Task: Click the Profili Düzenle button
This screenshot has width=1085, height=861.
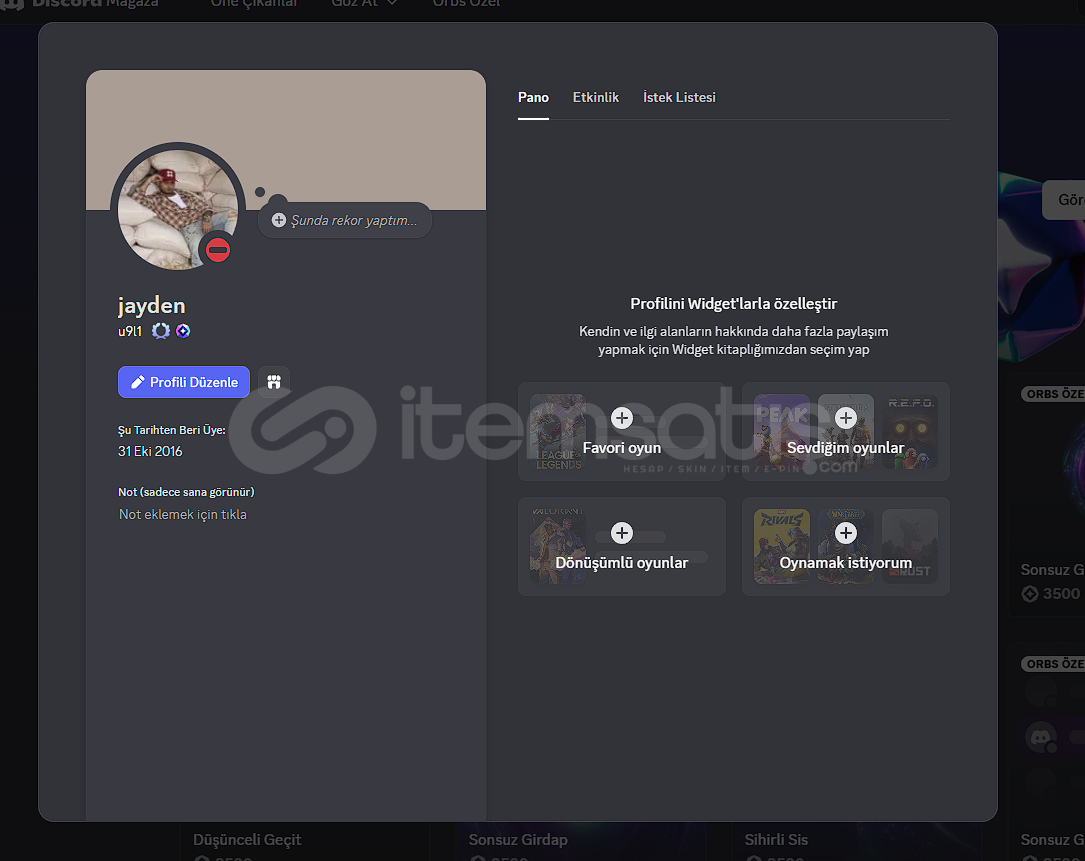Action: point(183,382)
